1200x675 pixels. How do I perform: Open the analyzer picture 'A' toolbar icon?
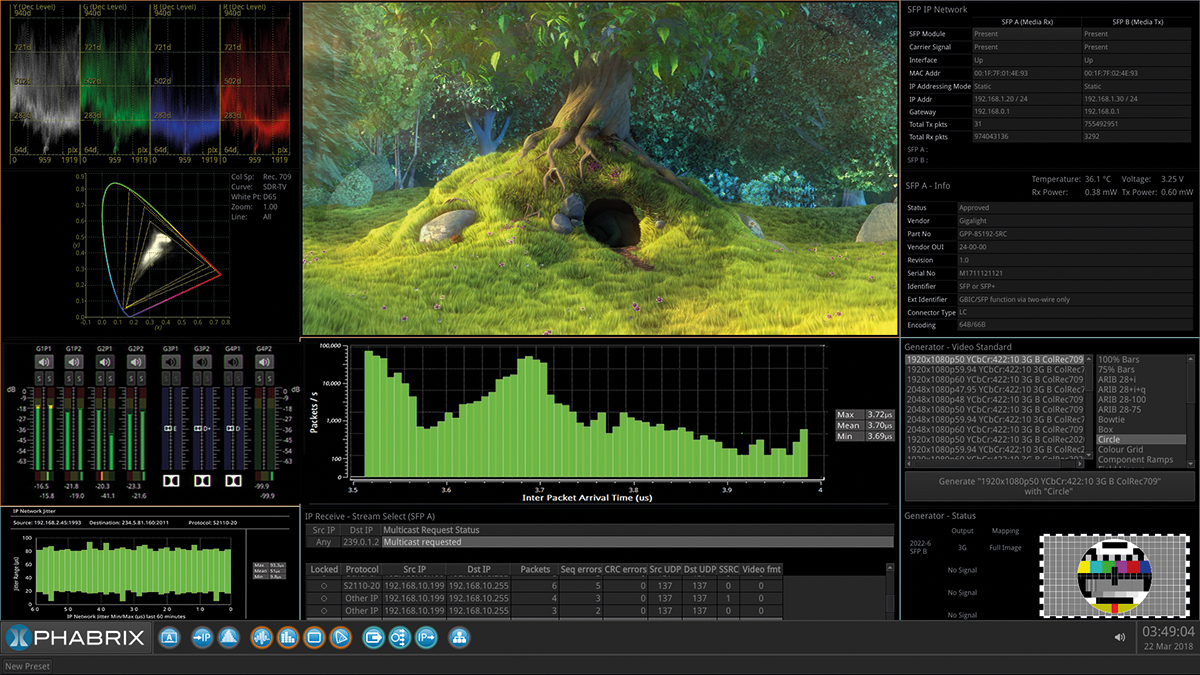[169, 636]
